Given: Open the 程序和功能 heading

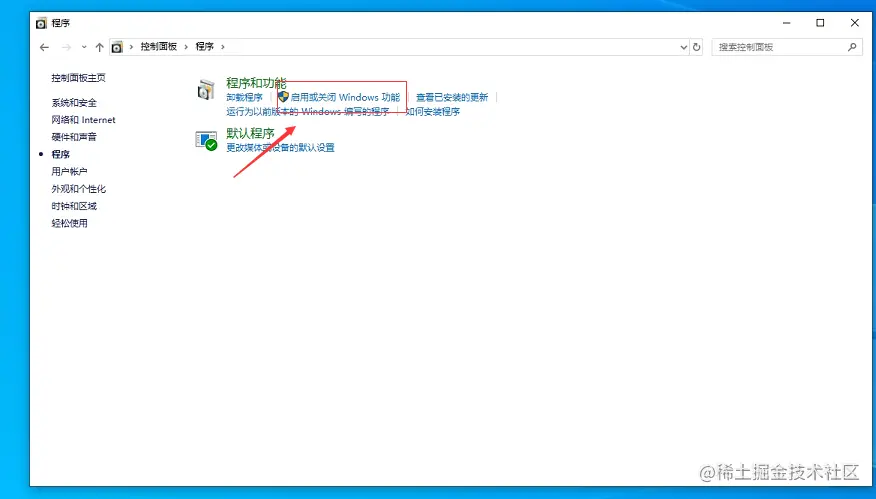Looking at the screenshot, I should pyautogui.click(x=256, y=83).
